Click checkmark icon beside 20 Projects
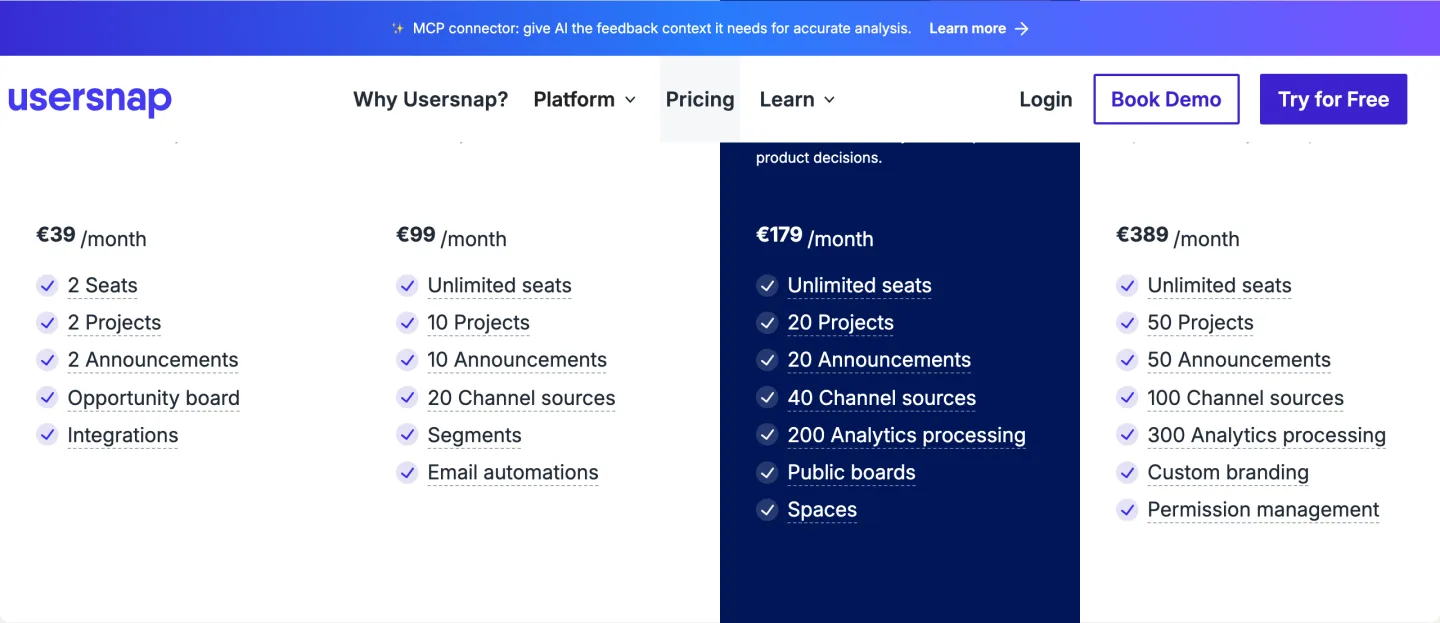The image size is (1440, 623). pos(767,323)
